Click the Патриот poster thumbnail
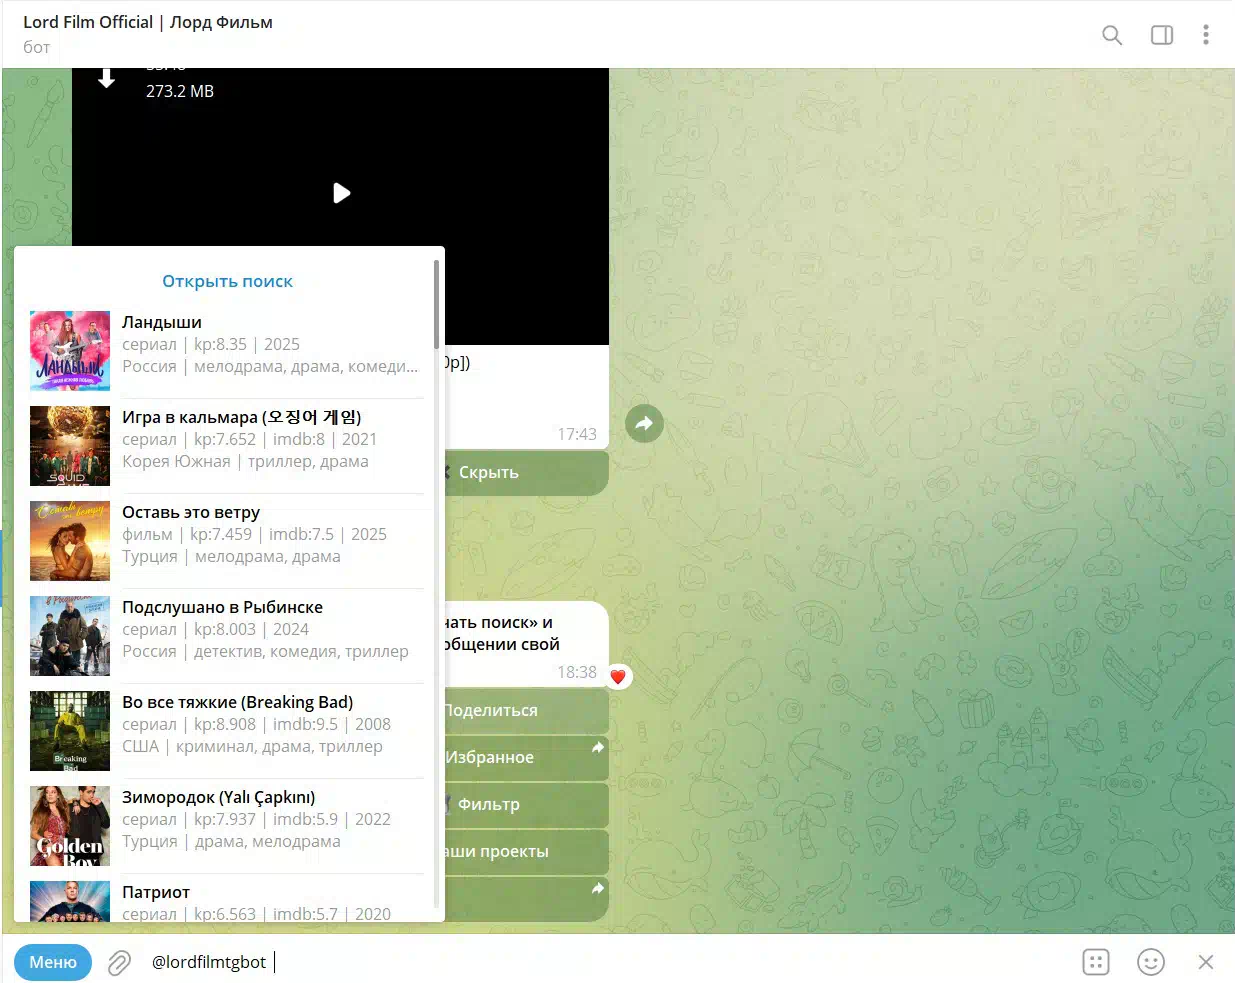 pos(70,901)
